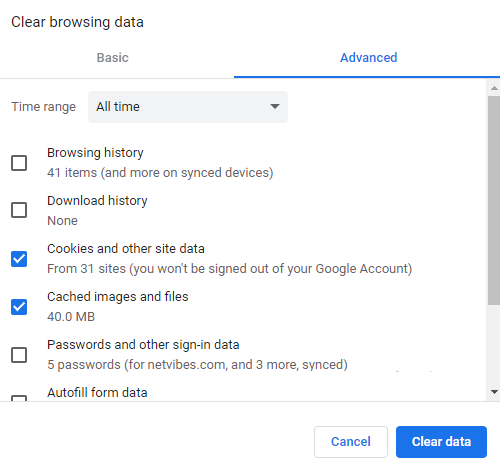This screenshot has height=472, width=500.
Task: Click the Browsing history label text
Action: 95,153
